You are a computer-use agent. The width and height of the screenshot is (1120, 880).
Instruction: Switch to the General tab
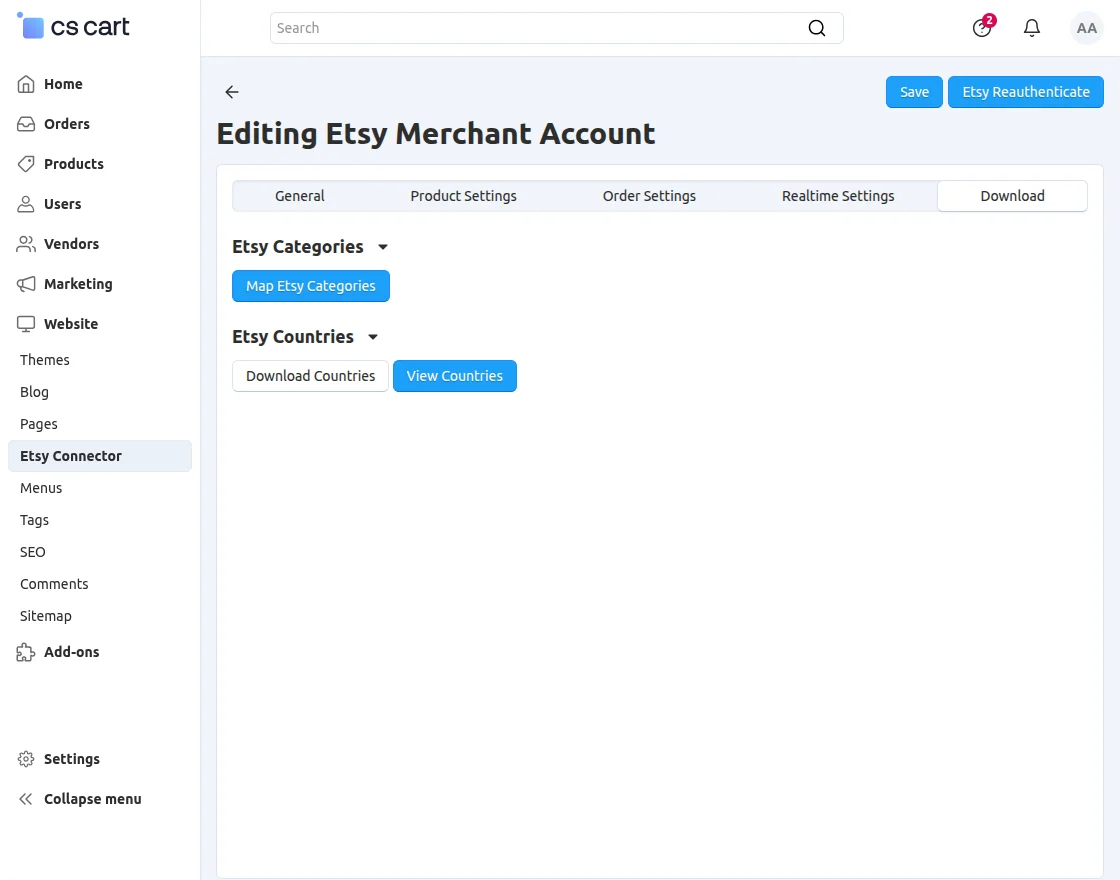pos(299,196)
